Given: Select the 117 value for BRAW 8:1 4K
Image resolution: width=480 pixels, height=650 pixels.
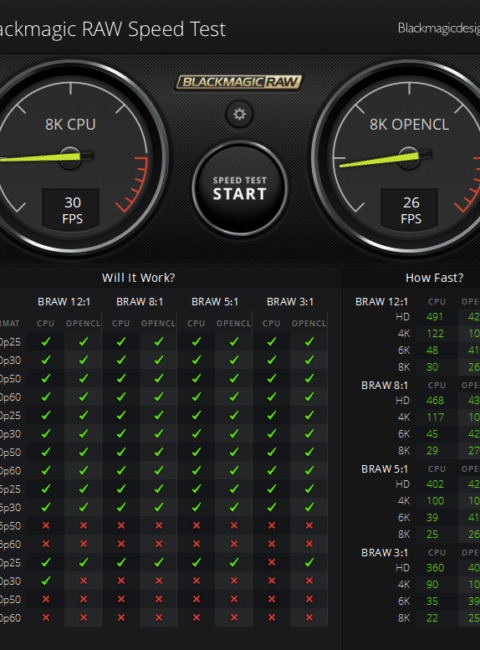Looking at the screenshot, I should pos(435,417).
